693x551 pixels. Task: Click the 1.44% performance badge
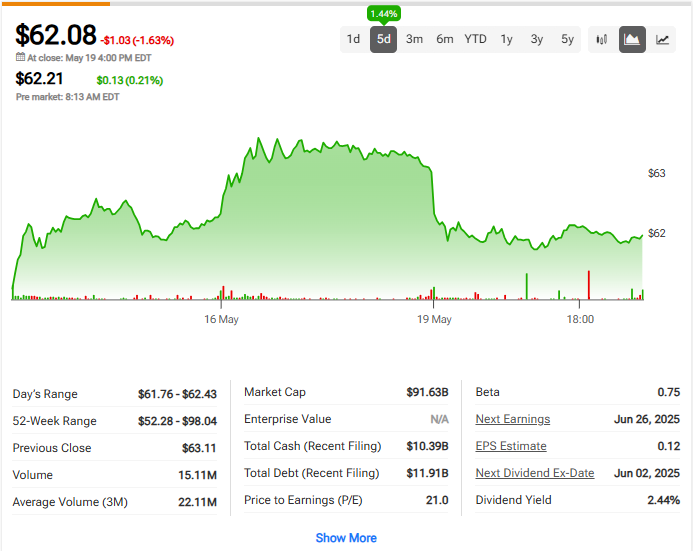384,14
